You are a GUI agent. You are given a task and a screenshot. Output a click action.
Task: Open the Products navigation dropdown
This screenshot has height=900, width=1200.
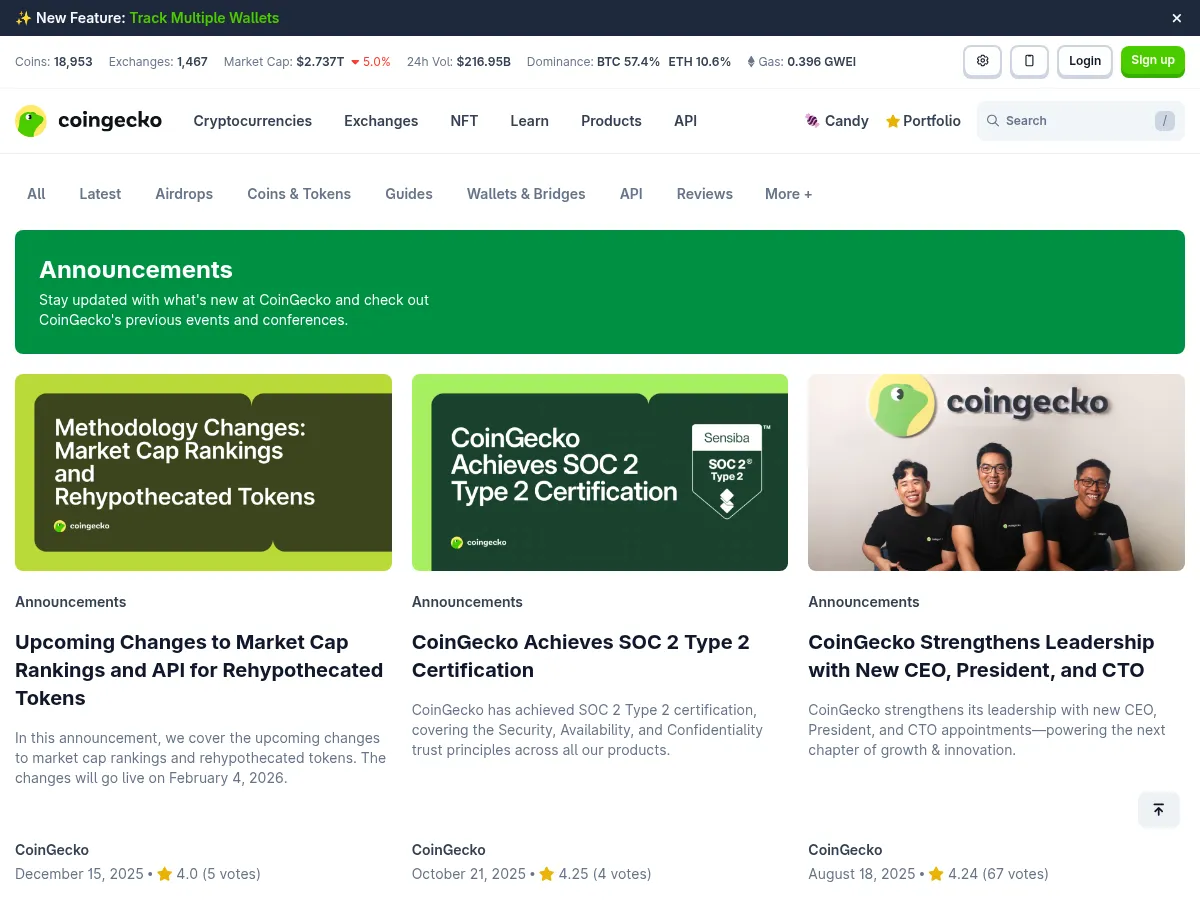click(611, 120)
